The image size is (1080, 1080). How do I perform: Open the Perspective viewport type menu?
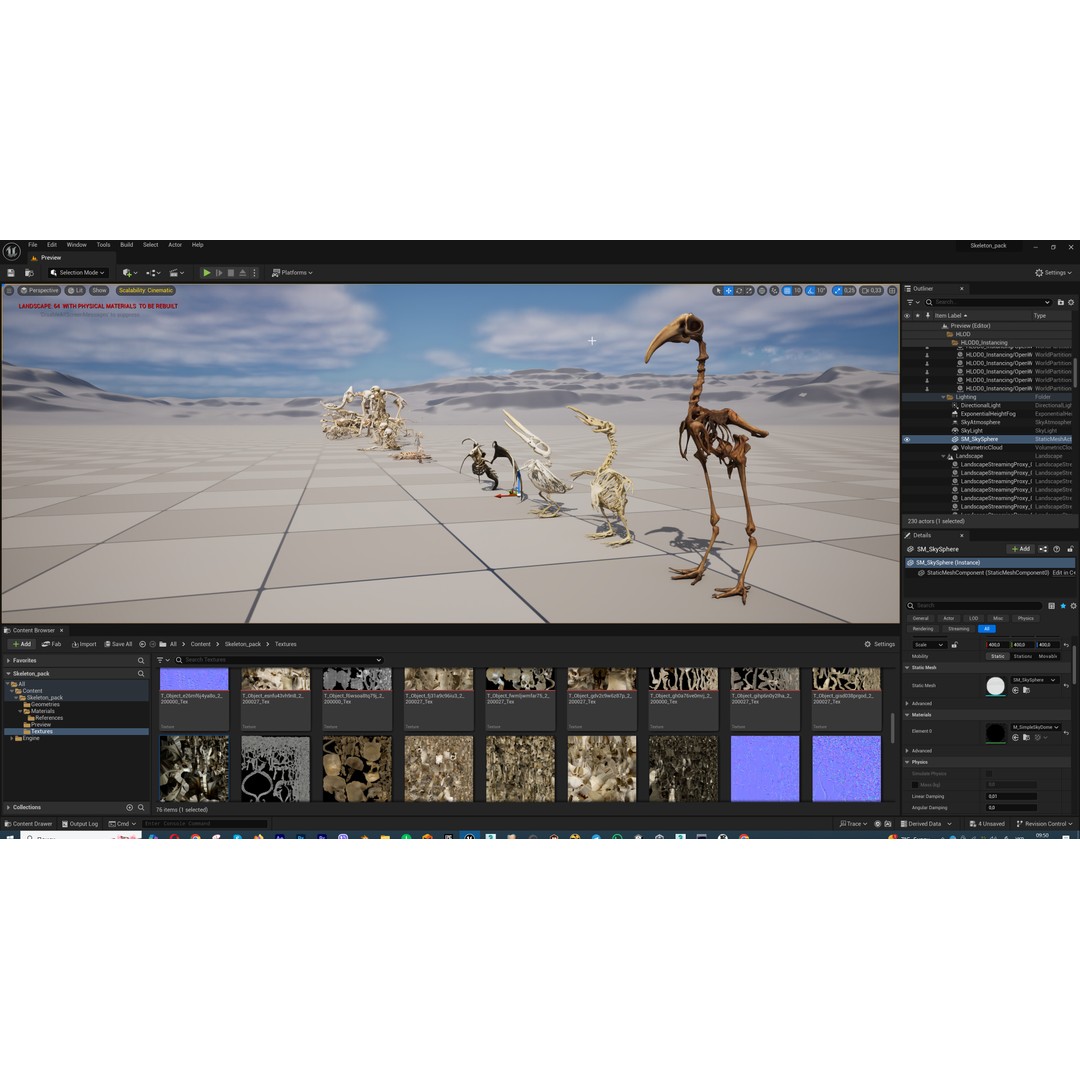[39, 291]
